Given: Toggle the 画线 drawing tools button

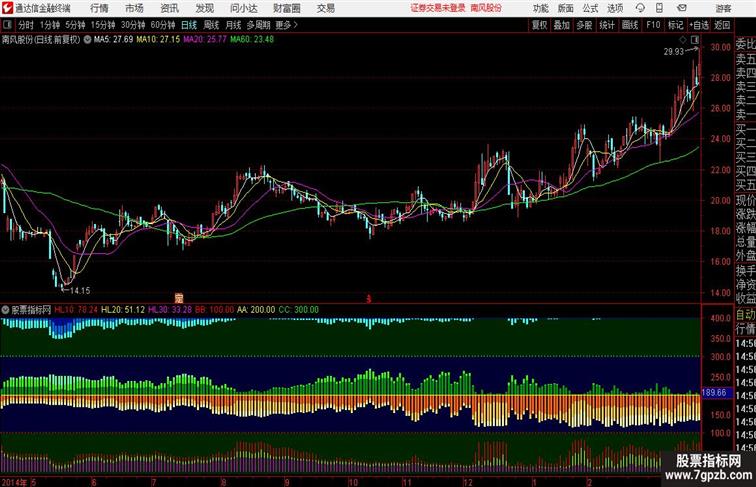Looking at the screenshot, I should click(x=630, y=25).
